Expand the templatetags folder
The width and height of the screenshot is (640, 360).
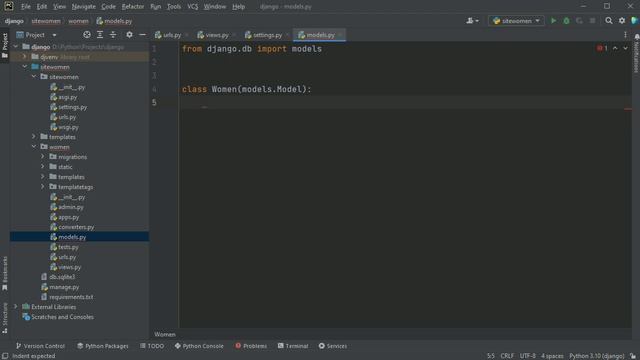(x=43, y=187)
